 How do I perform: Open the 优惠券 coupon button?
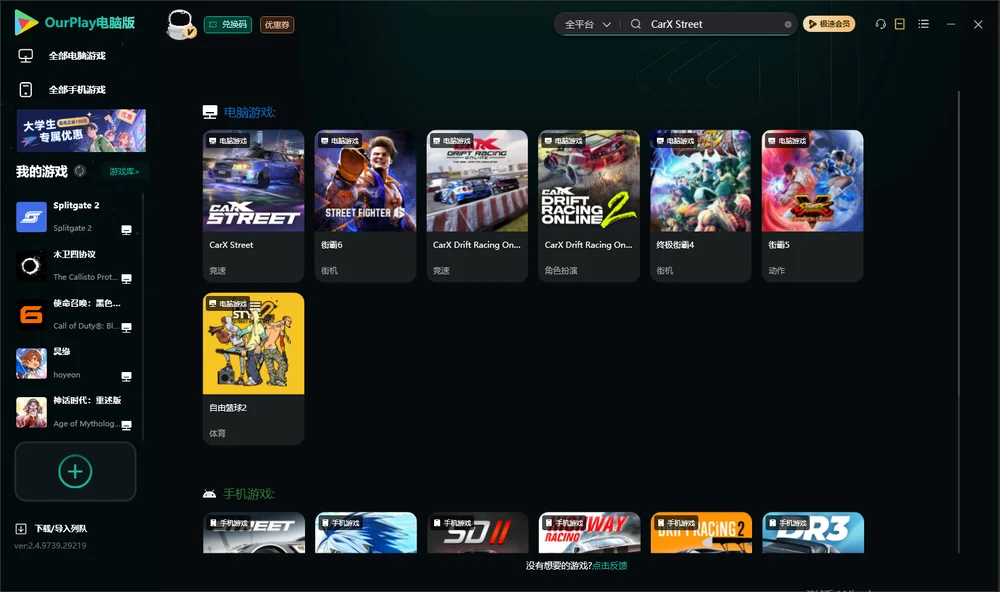pyautogui.click(x=277, y=24)
